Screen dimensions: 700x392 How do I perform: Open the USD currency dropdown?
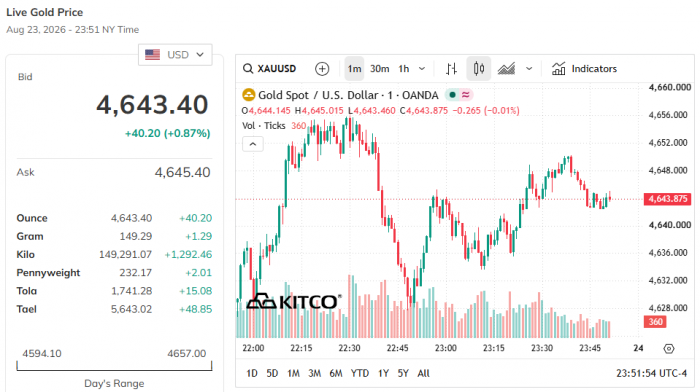click(175, 54)
